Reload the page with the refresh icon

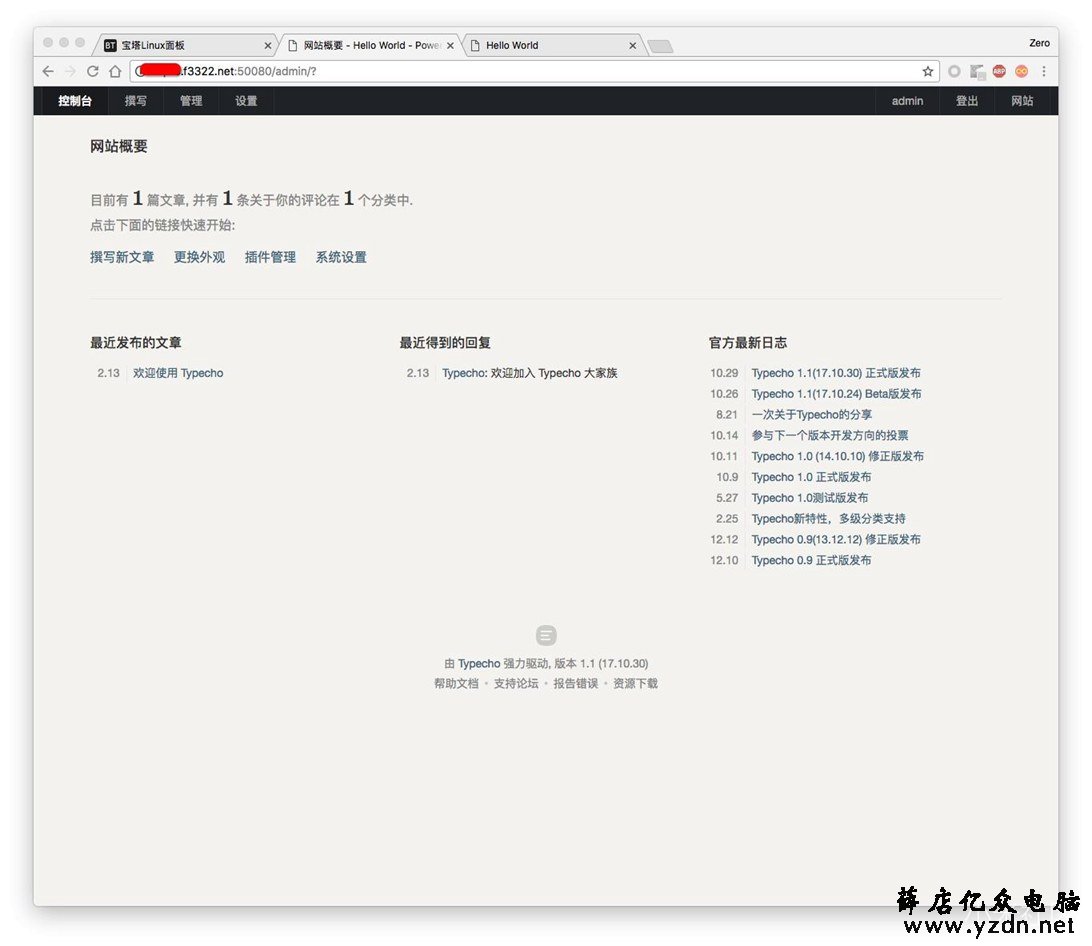pyautogui.click(x=93, y=71)
